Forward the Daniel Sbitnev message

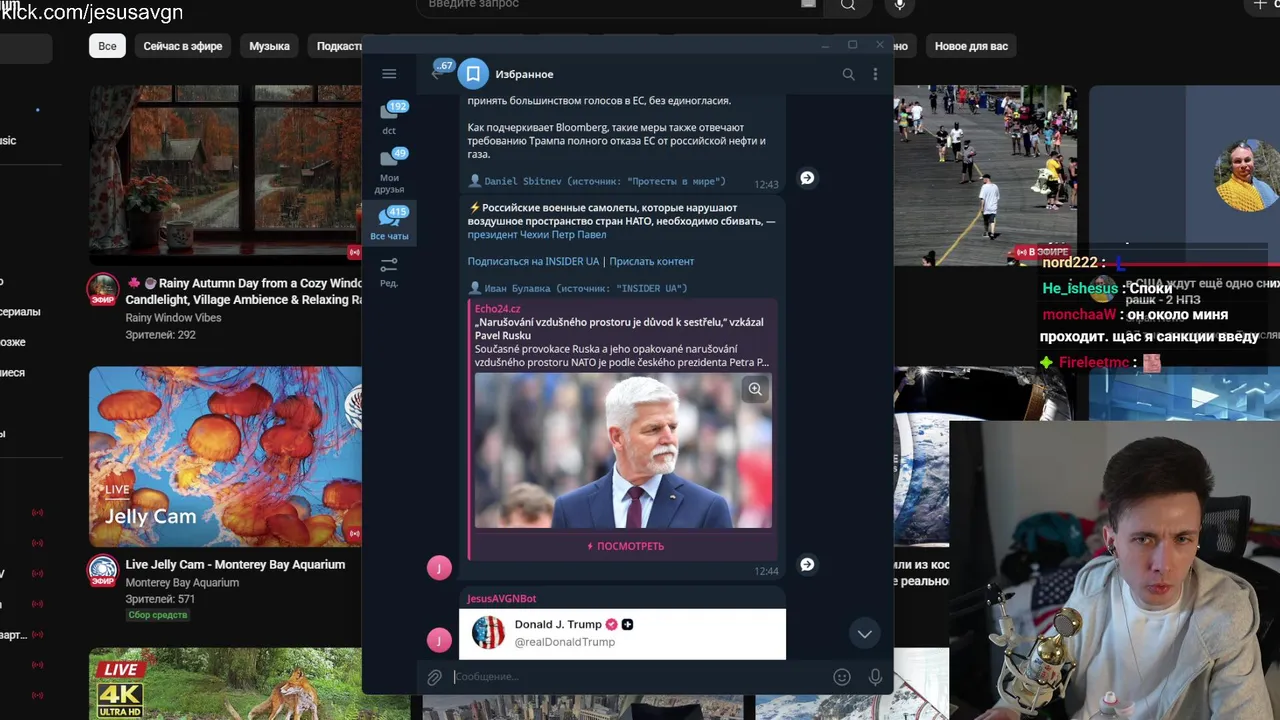coord(807,178)
